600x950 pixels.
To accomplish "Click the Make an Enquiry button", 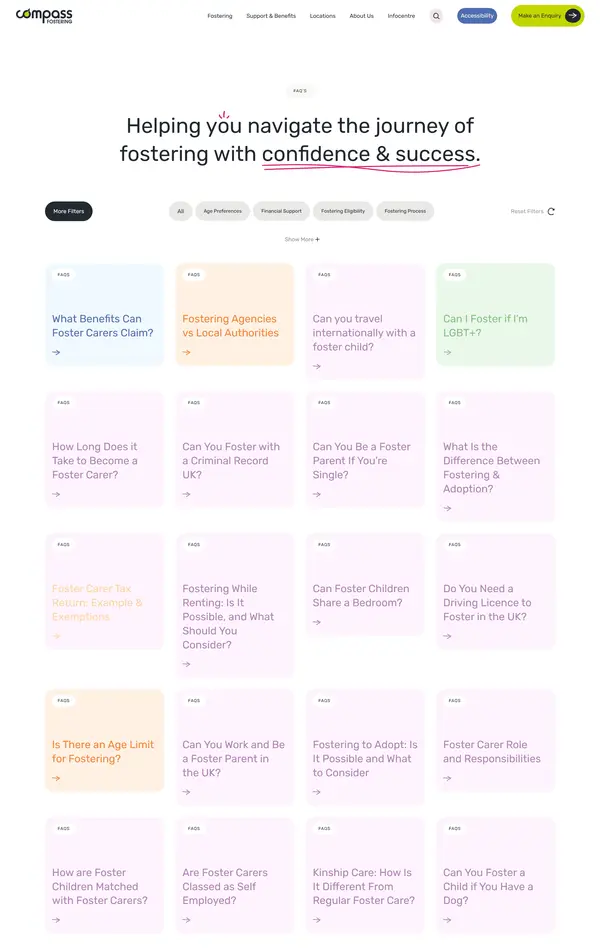I will point(547,16).
